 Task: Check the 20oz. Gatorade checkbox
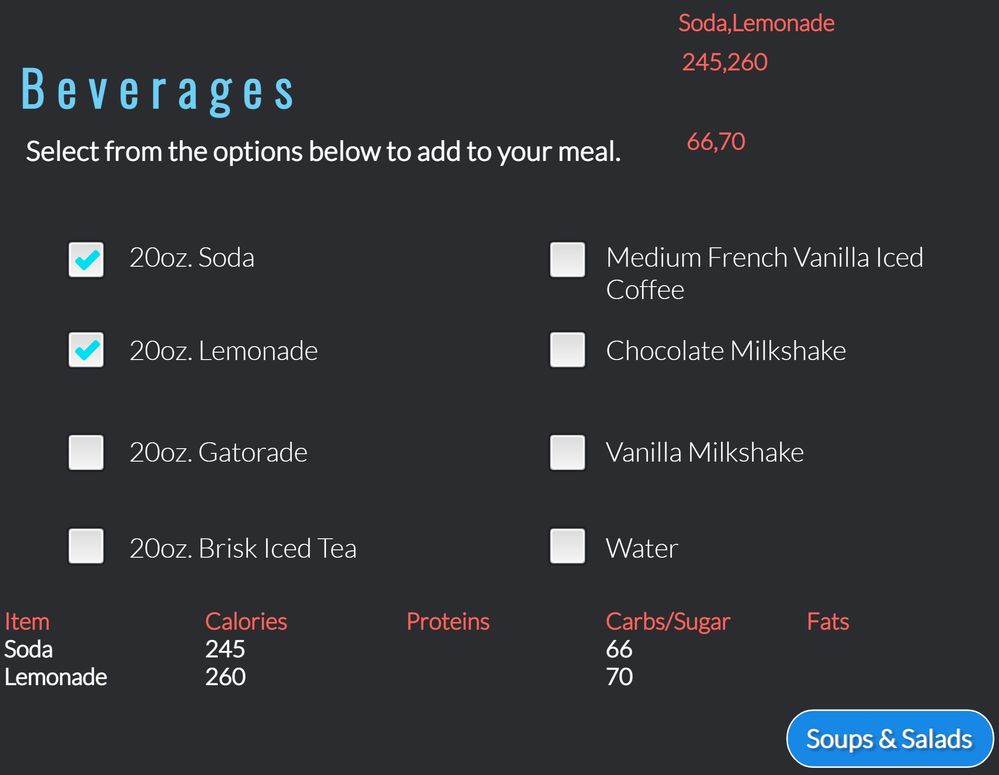(x=86, y=453)
